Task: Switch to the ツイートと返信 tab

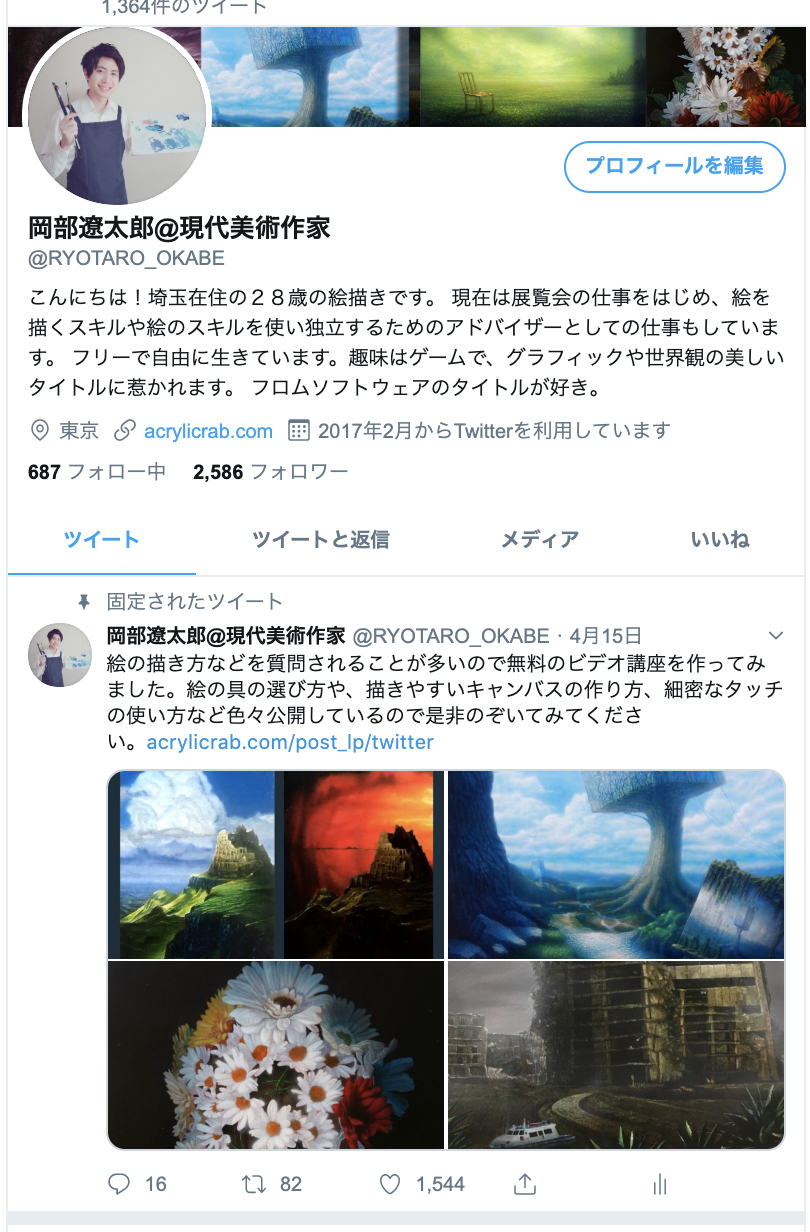Action: 320,540
